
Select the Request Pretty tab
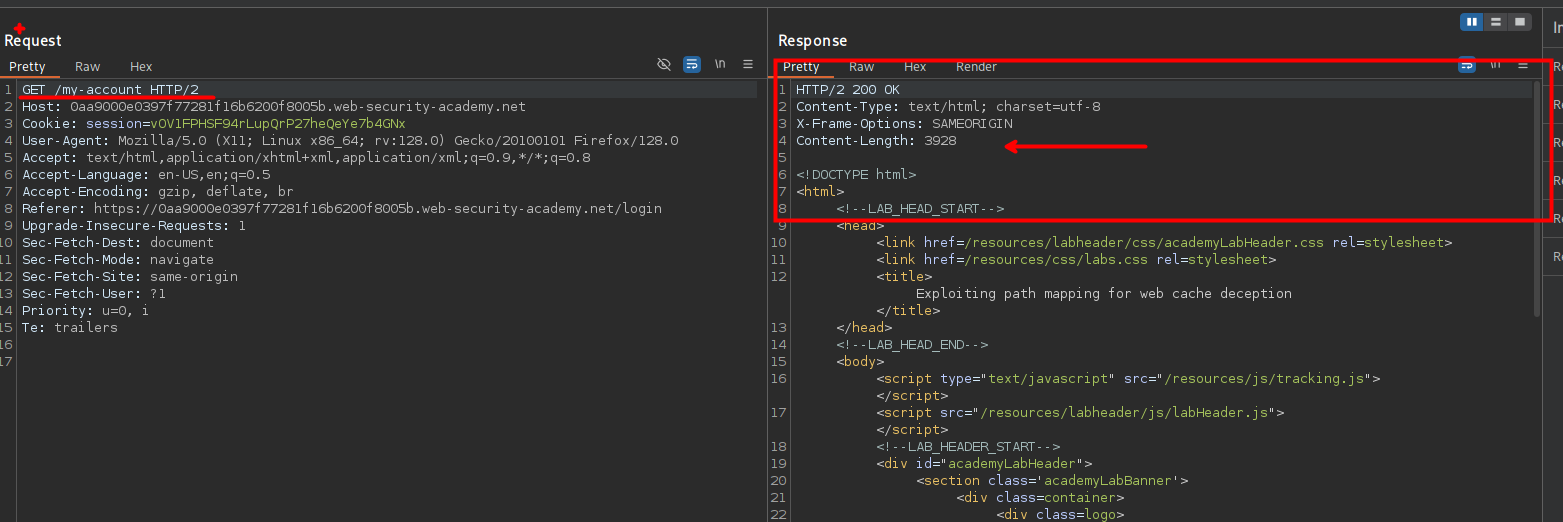[x=28, y=67]
